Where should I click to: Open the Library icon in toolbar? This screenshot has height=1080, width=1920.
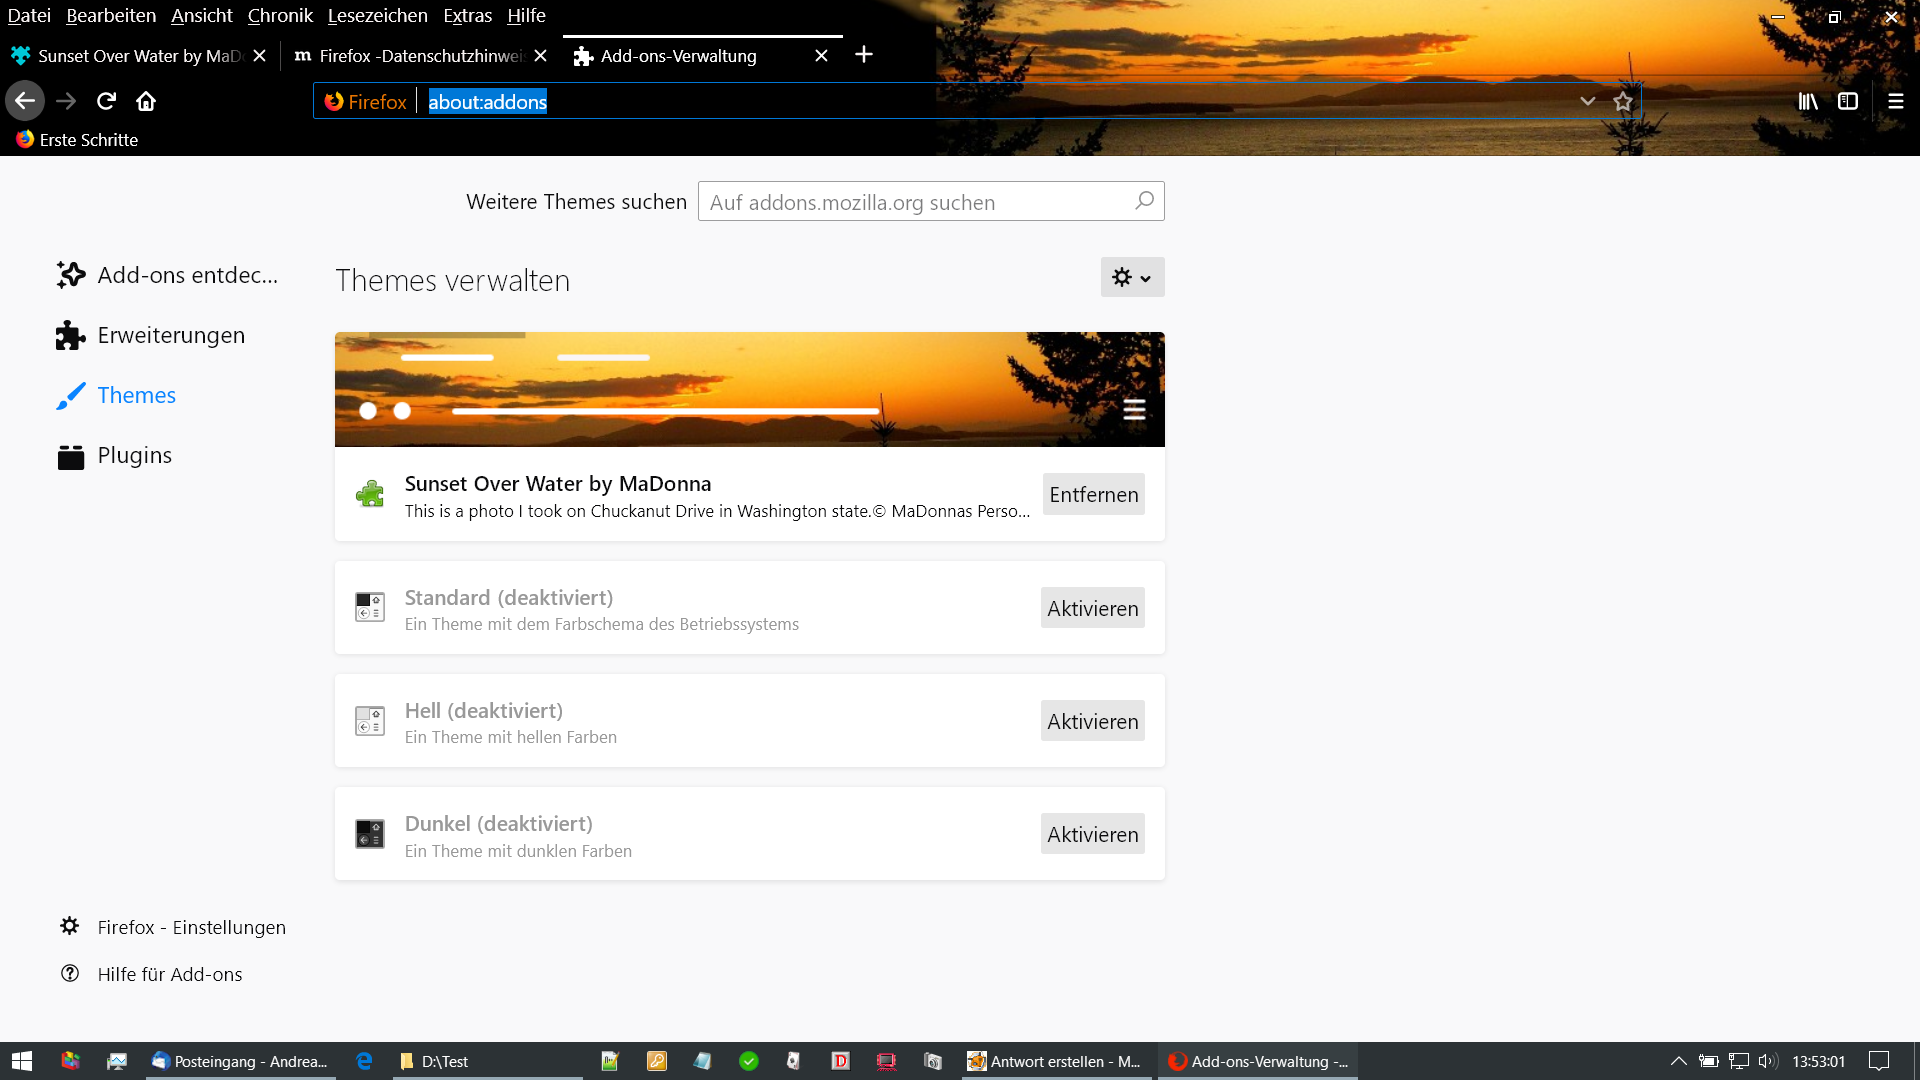1808,101
